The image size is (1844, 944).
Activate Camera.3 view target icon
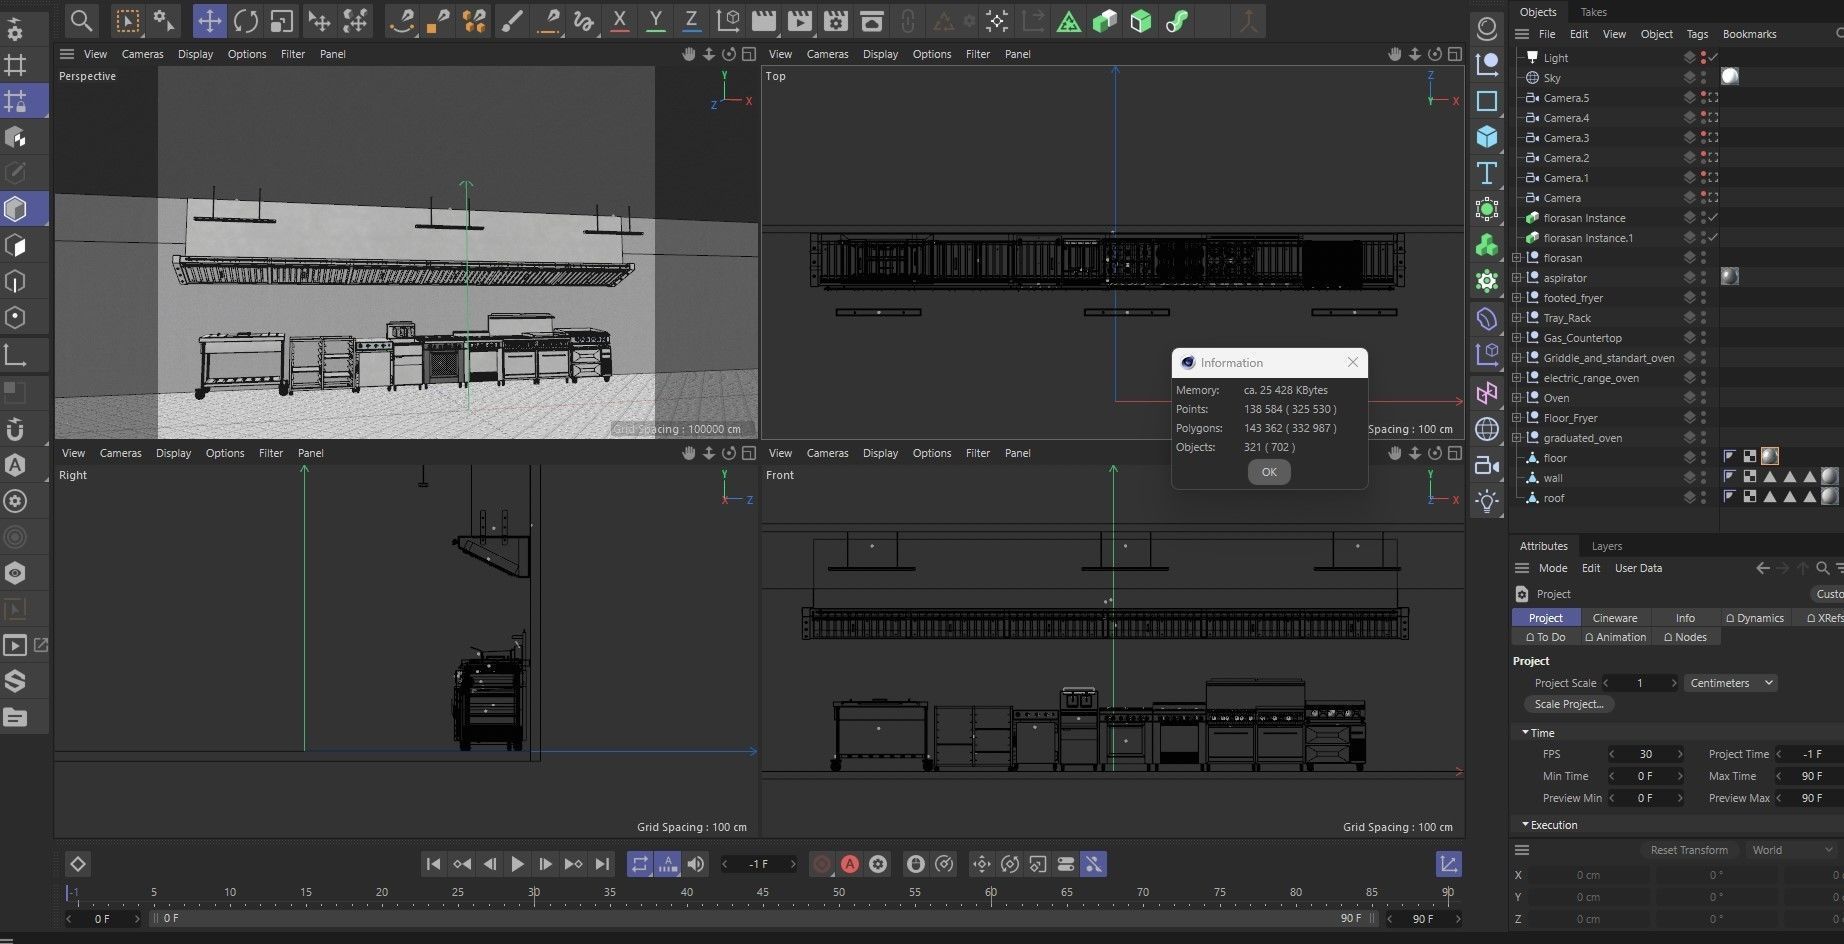click(x=1713, y=137)
